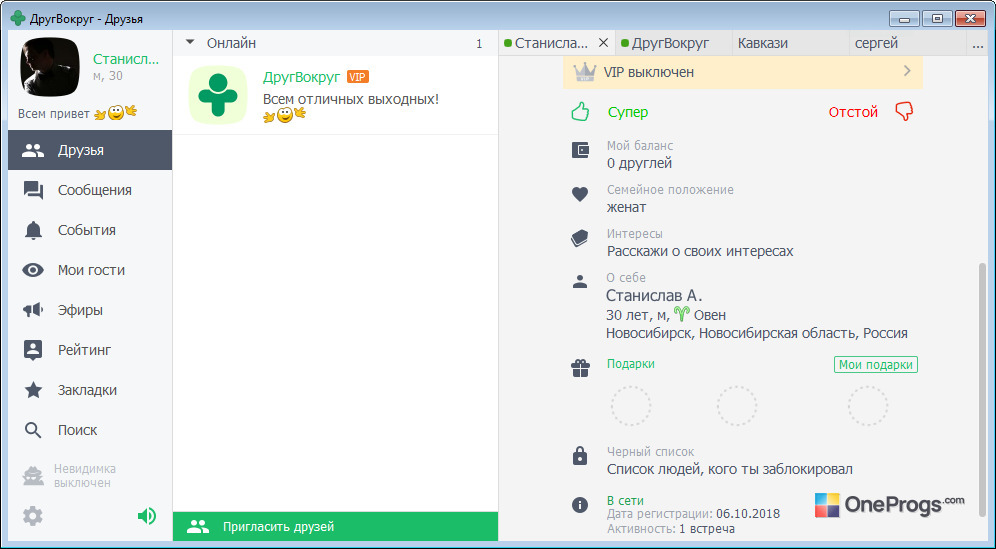Open the ДругВокруг contact avatar

(218, 95)
